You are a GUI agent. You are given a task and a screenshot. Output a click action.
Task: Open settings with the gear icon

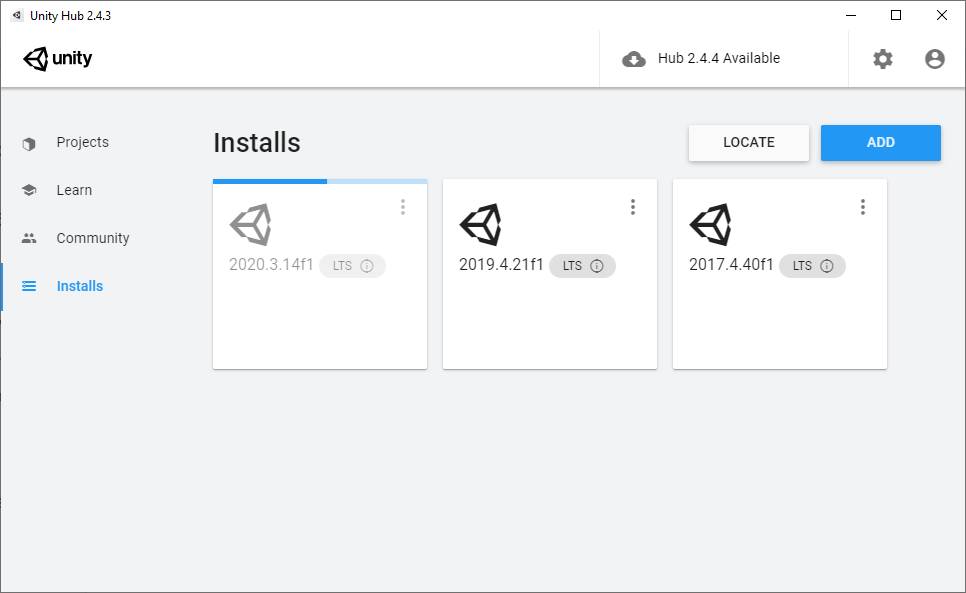pyautogui.click(x=882, y=59)
